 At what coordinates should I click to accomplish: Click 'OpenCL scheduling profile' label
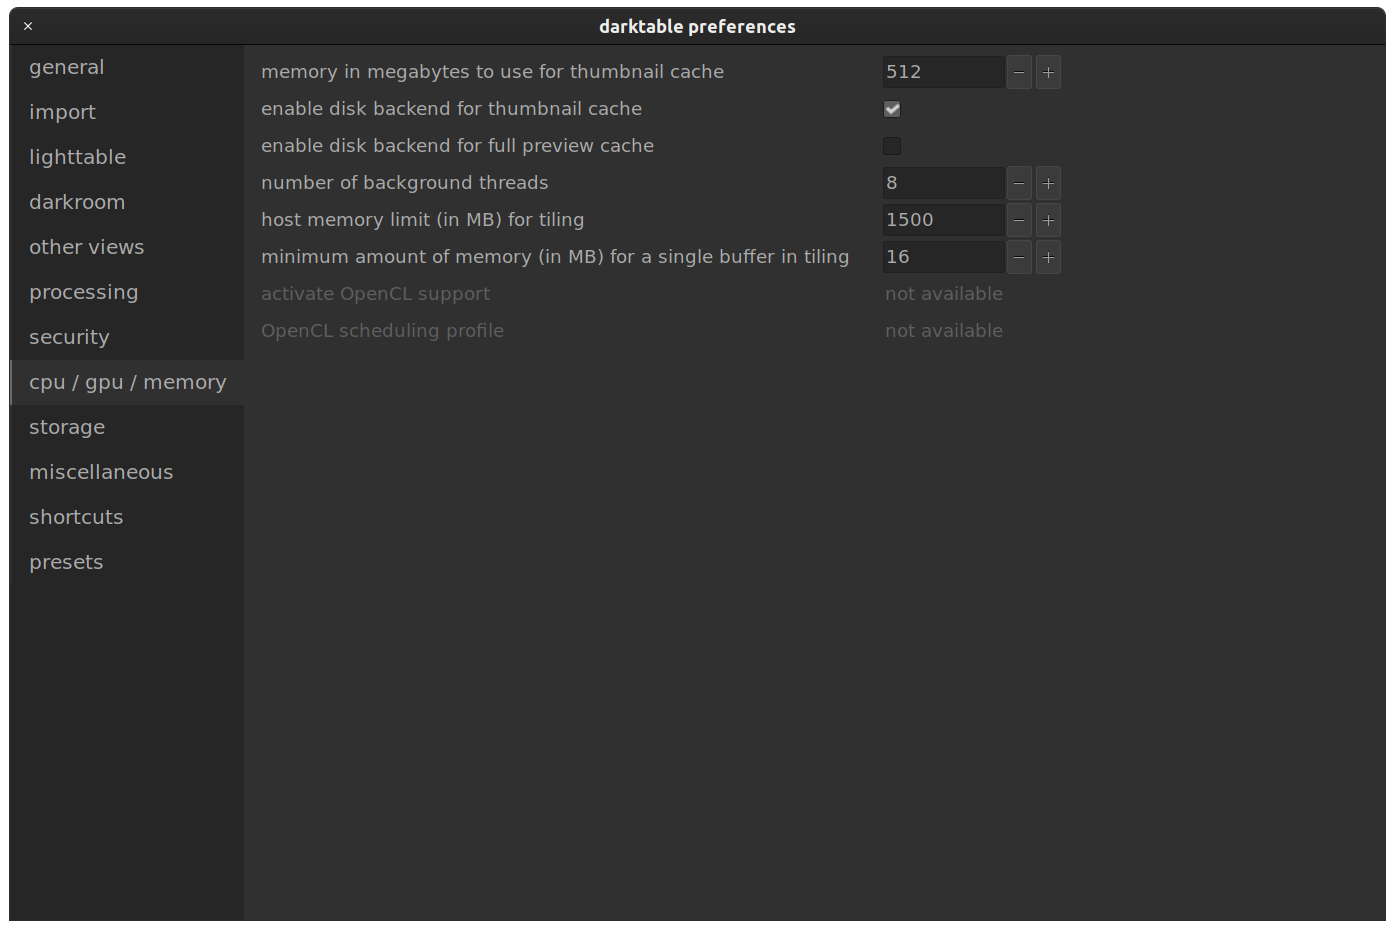click(x=382, y=331)
